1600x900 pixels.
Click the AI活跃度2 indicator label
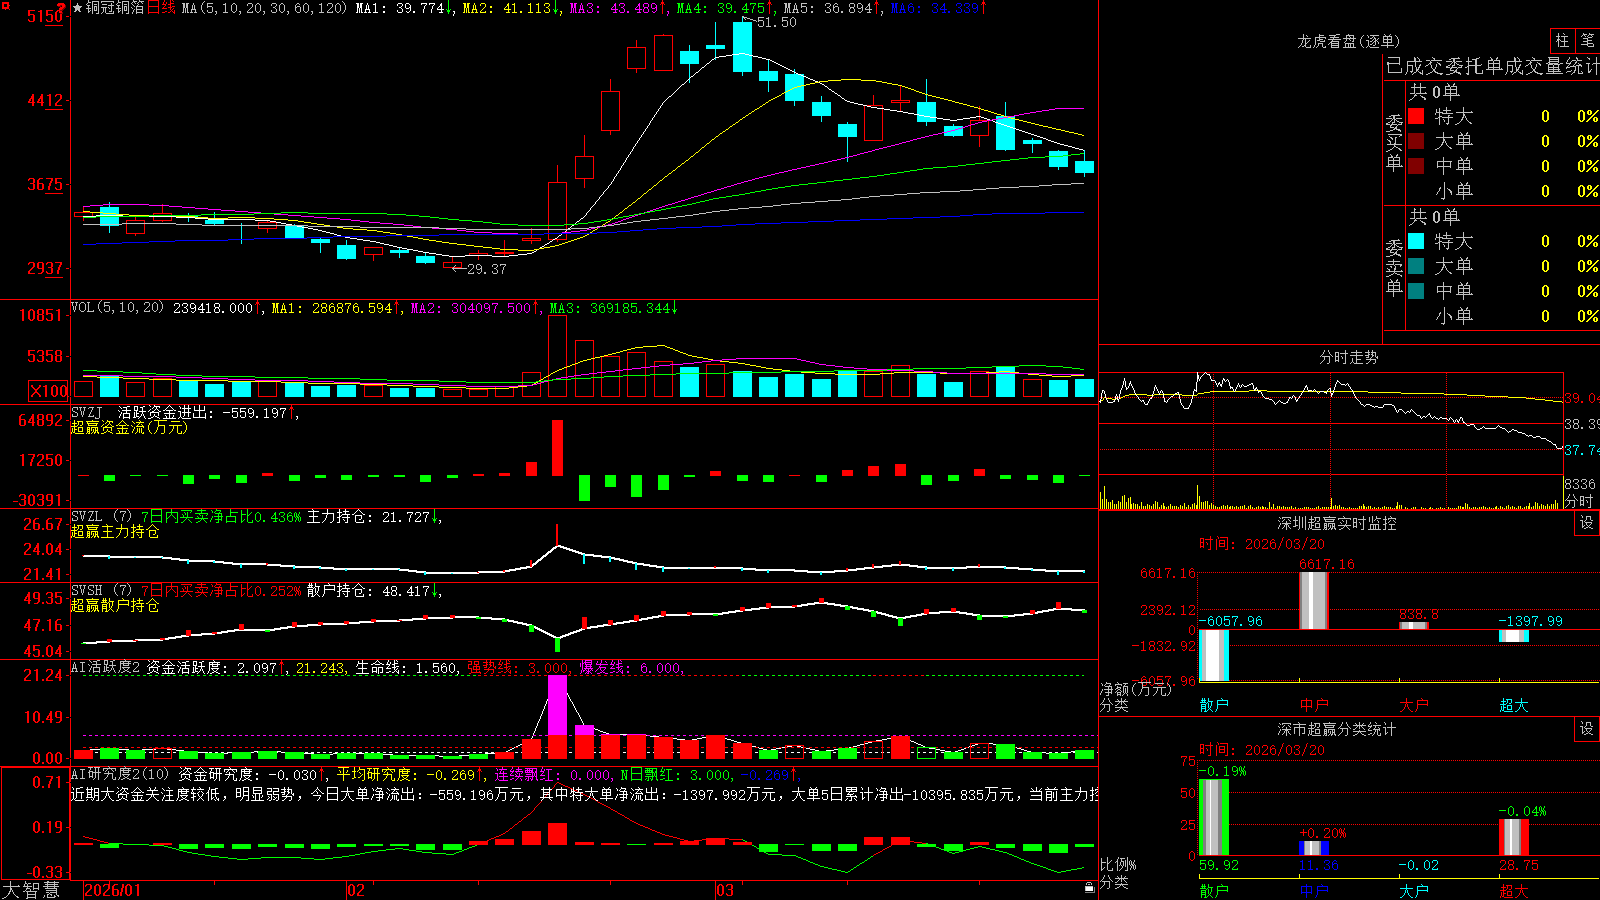[x=106, y=667]
